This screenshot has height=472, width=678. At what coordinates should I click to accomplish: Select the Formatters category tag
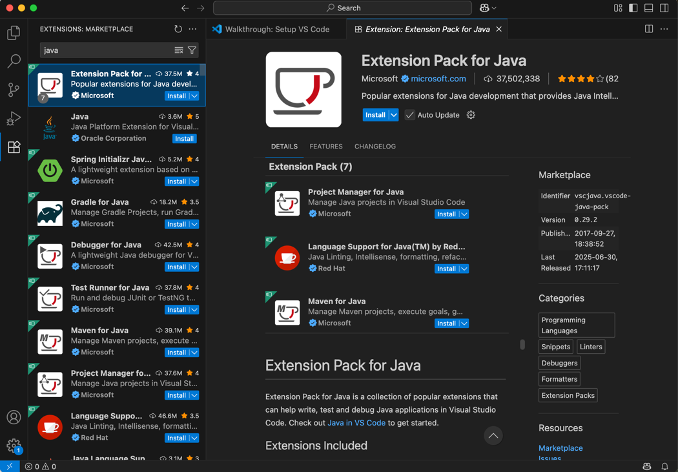pyautogui.click(x=559, y=379)
